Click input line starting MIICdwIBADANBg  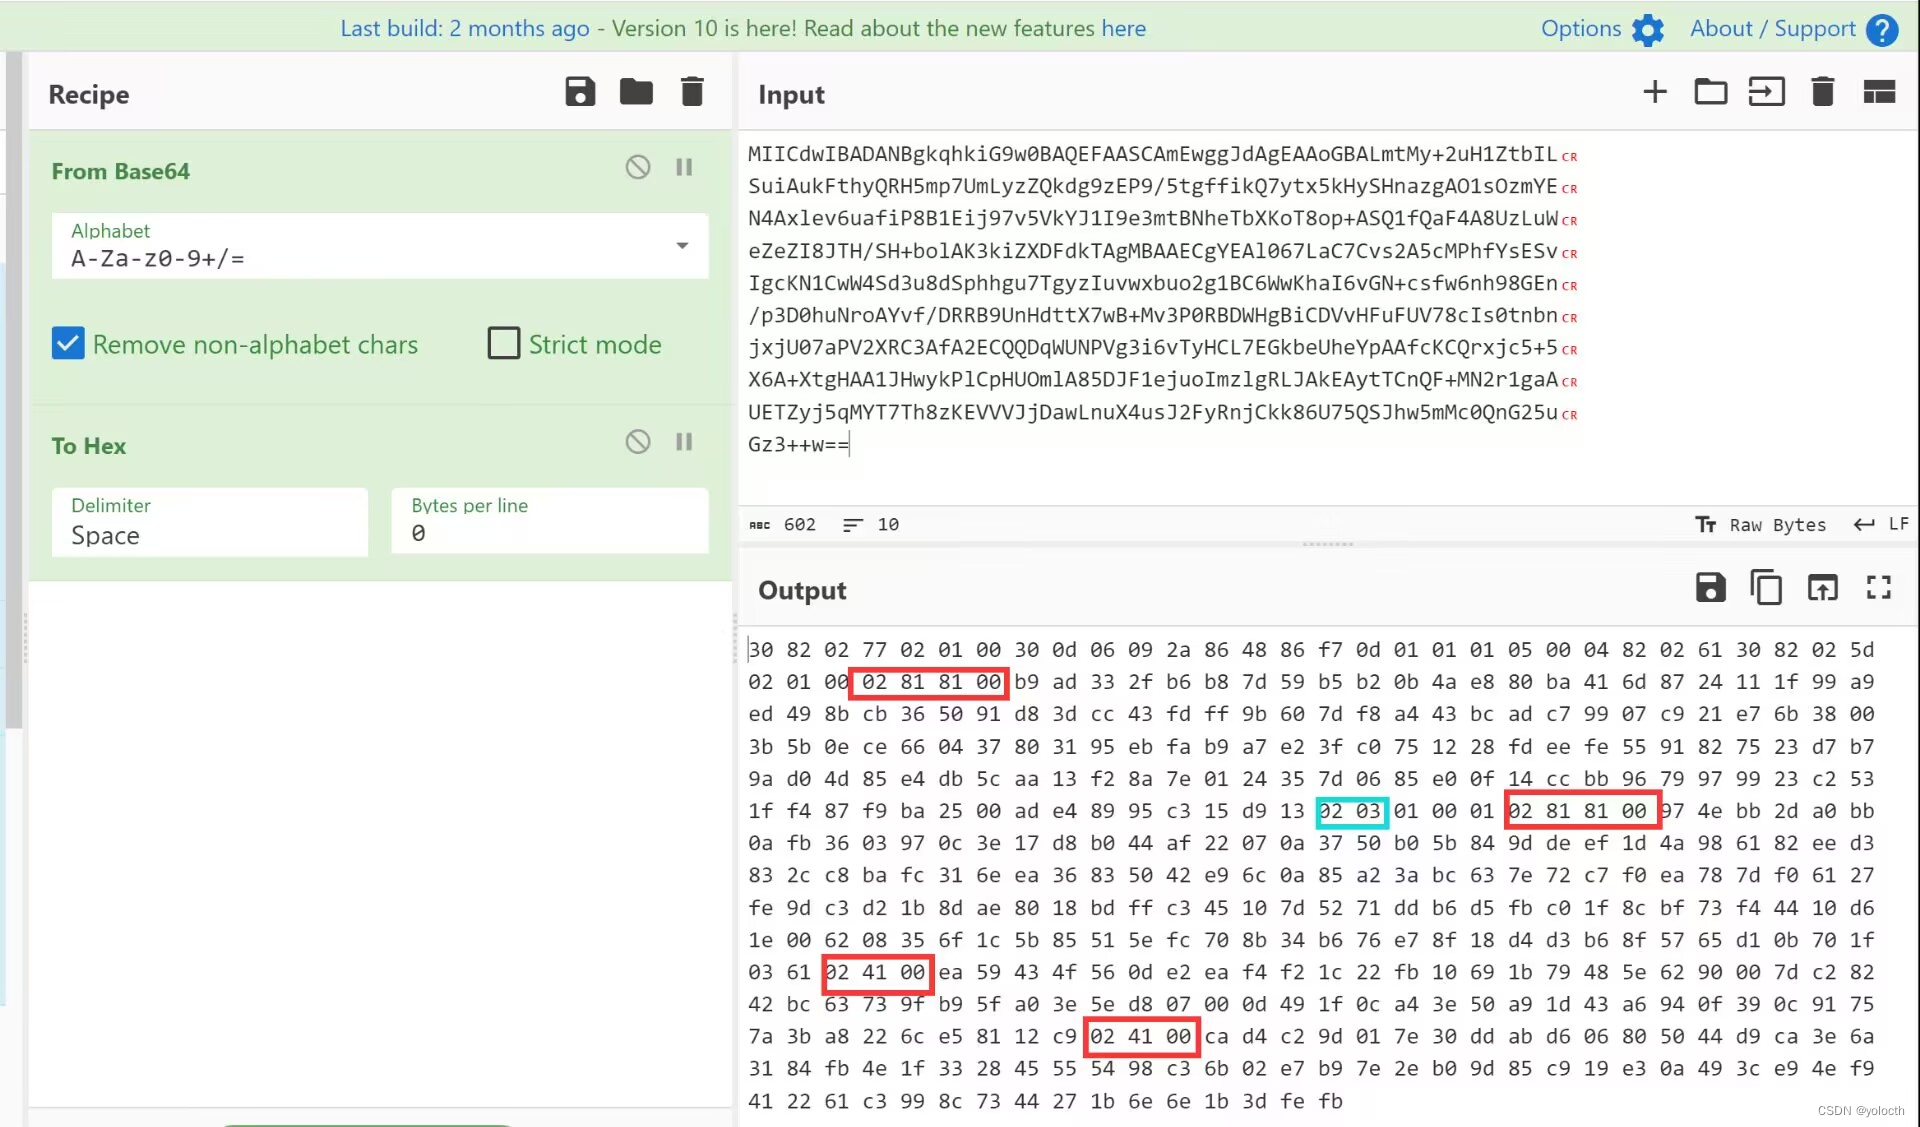coord(1152,154)
